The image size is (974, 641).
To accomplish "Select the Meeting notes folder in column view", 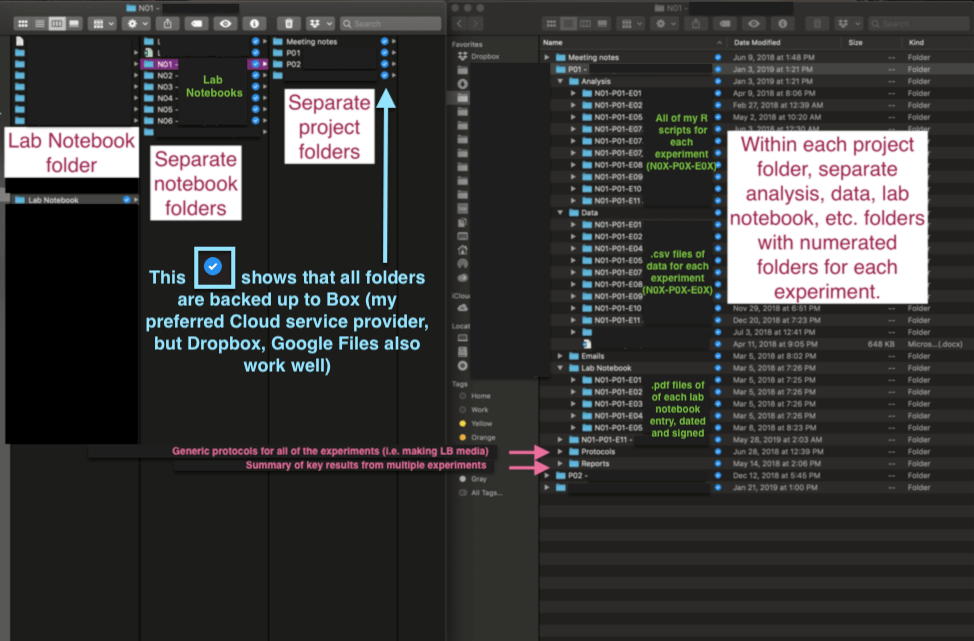I will point(313,42).
